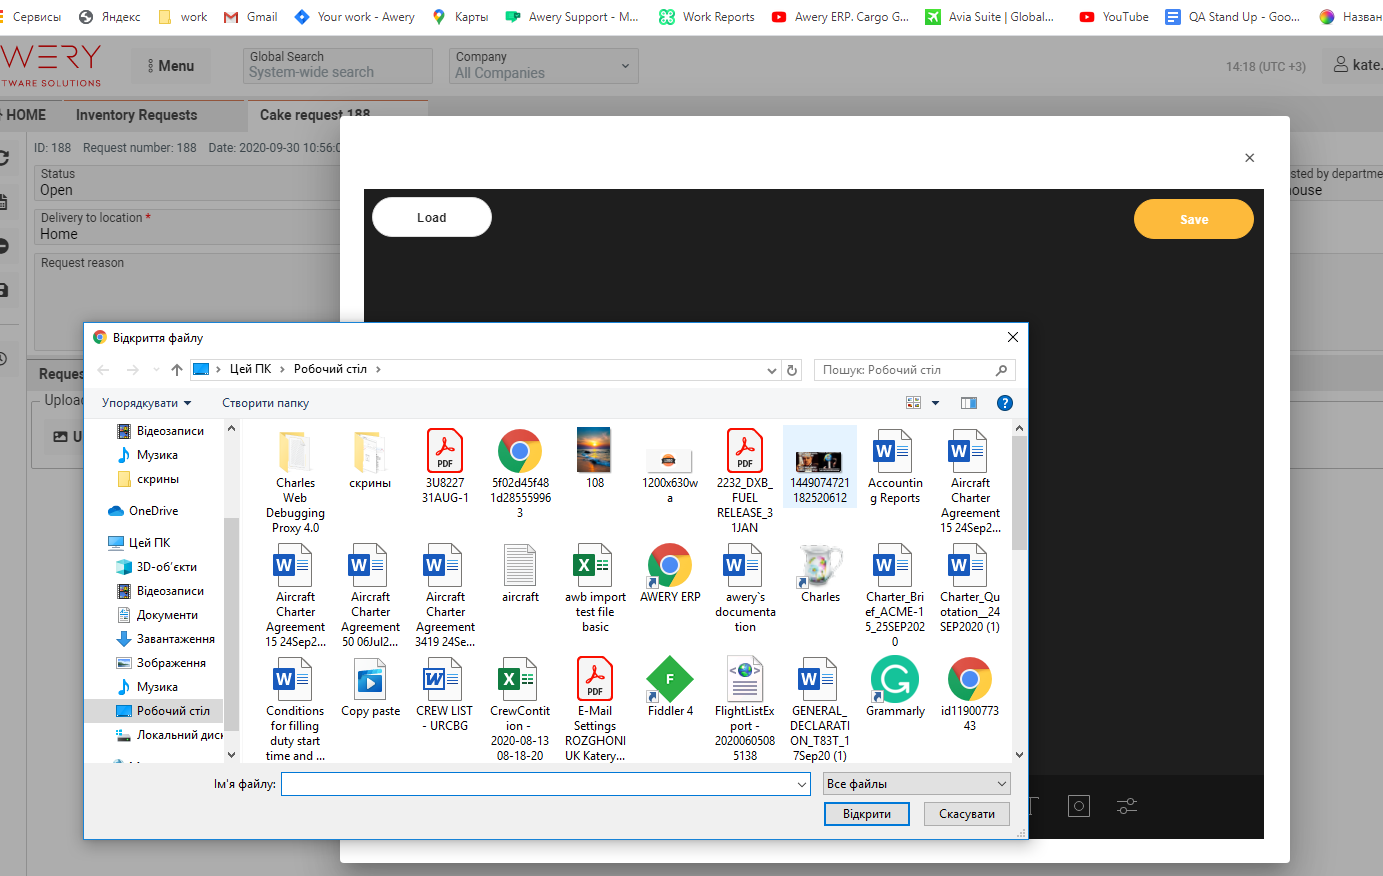Expand the view options dropdown arrow
This screenshot has width=1383, height=876.
tap(936, 403)
